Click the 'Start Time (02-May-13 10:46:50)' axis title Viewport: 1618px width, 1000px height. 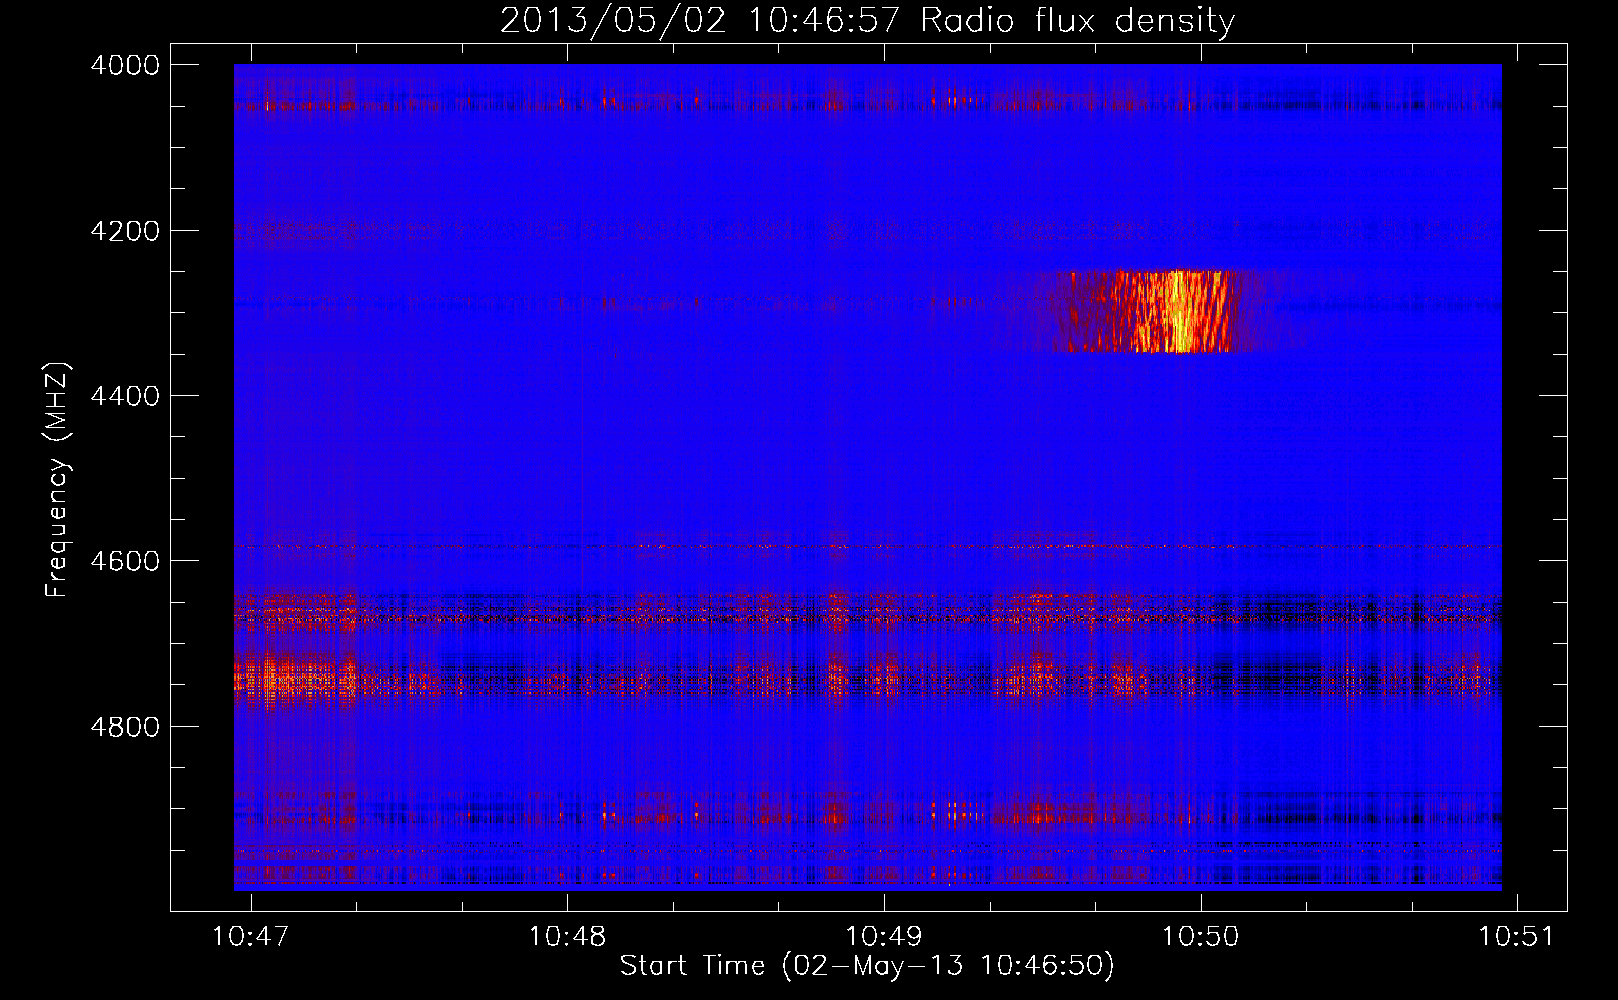(x=867, y=966)
